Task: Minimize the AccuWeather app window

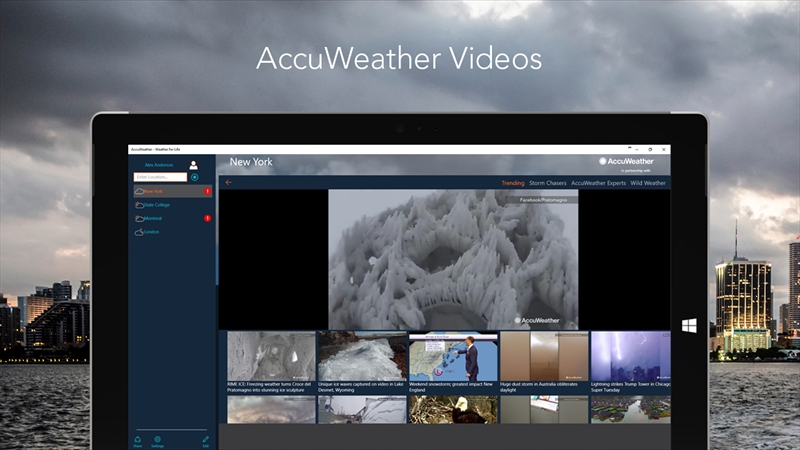Action: coord(637,149)
